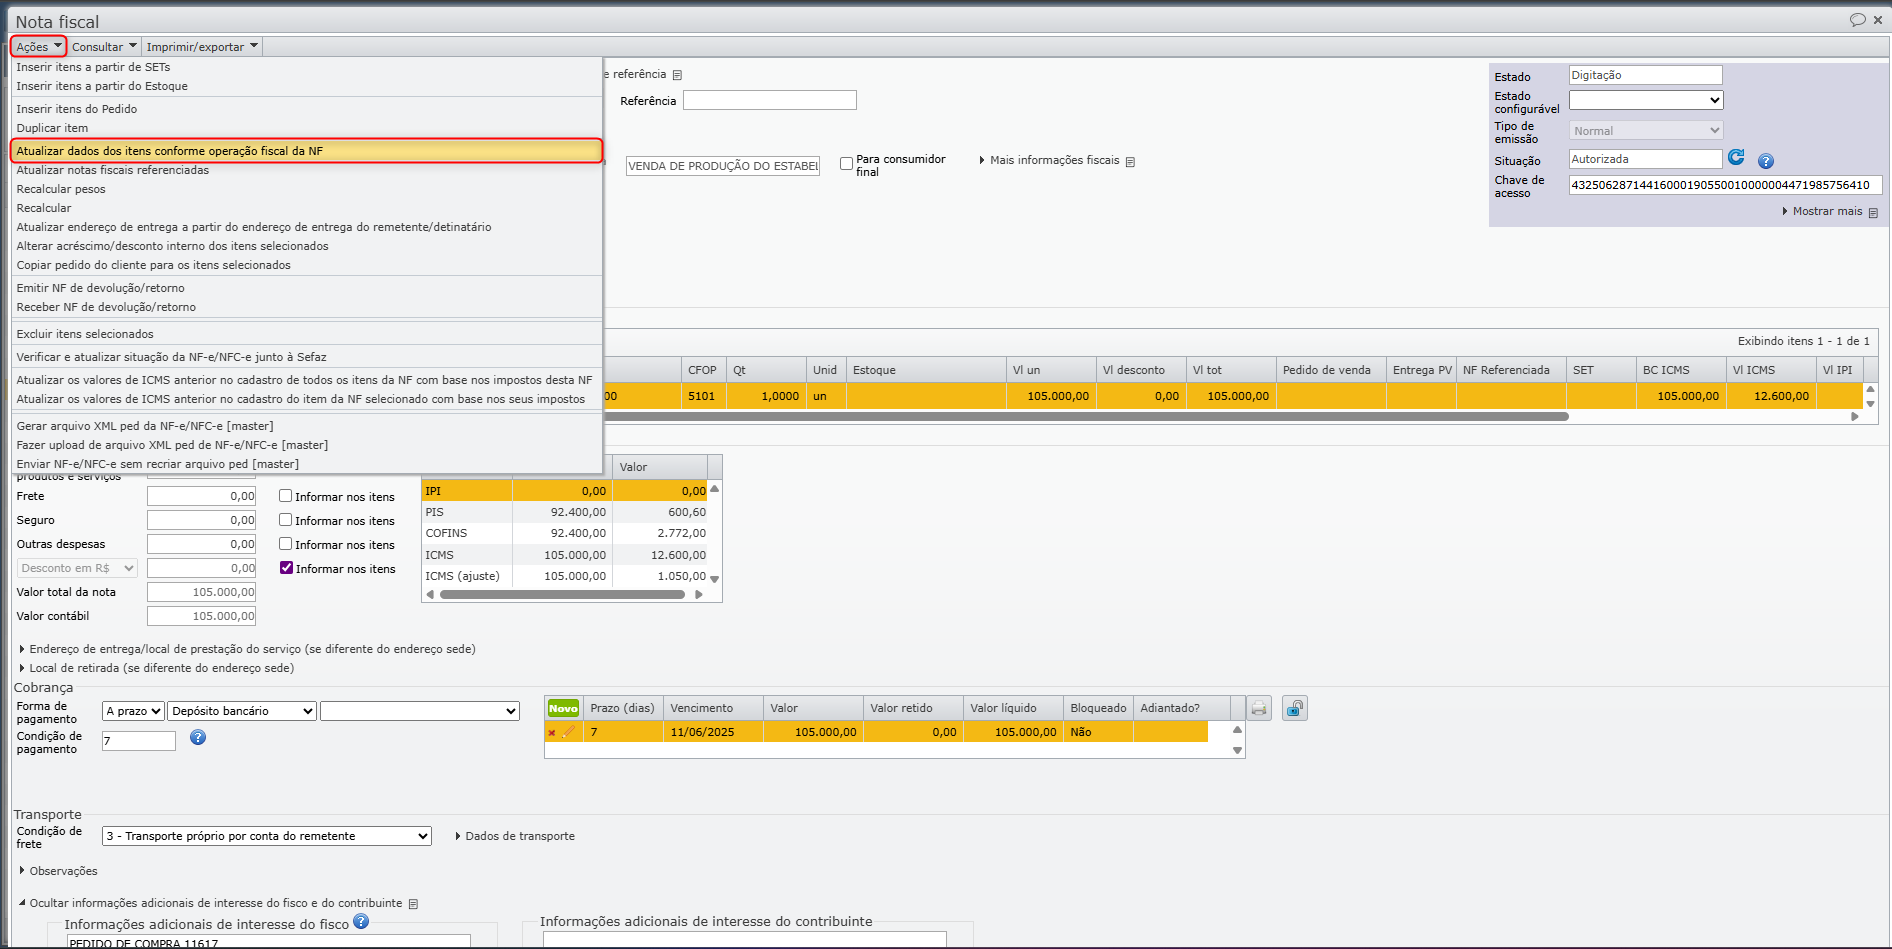Open the Imprimir/exportar menu
This screenshot has height=949, width=1892.
pyautogui.click(x=202, y=47)
